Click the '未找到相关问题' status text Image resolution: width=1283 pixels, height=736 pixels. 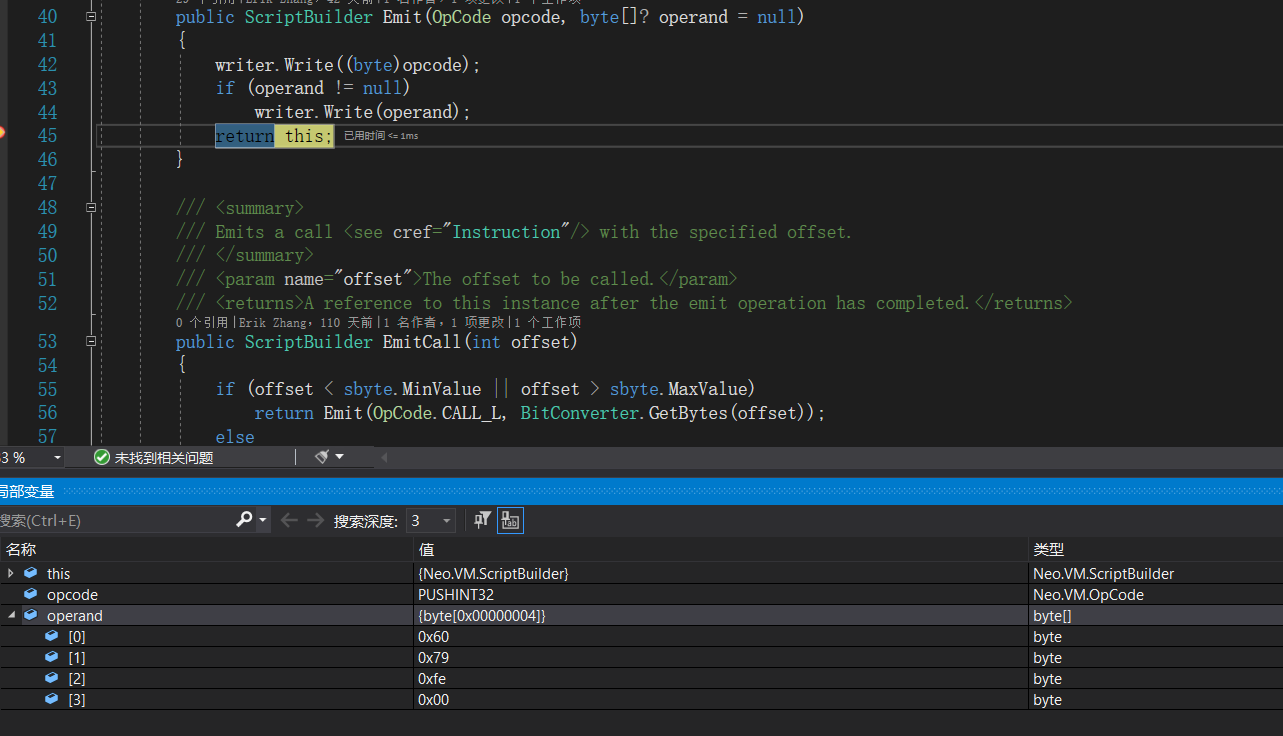point(164,457)
